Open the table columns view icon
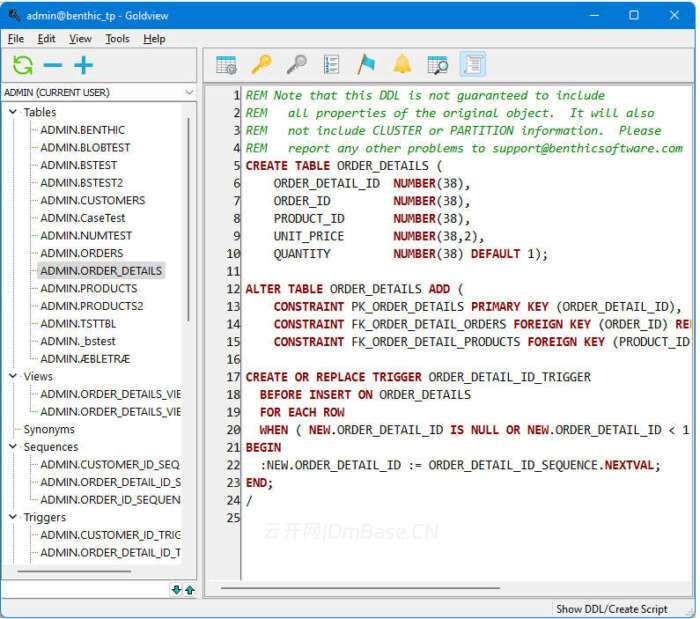 226,65
